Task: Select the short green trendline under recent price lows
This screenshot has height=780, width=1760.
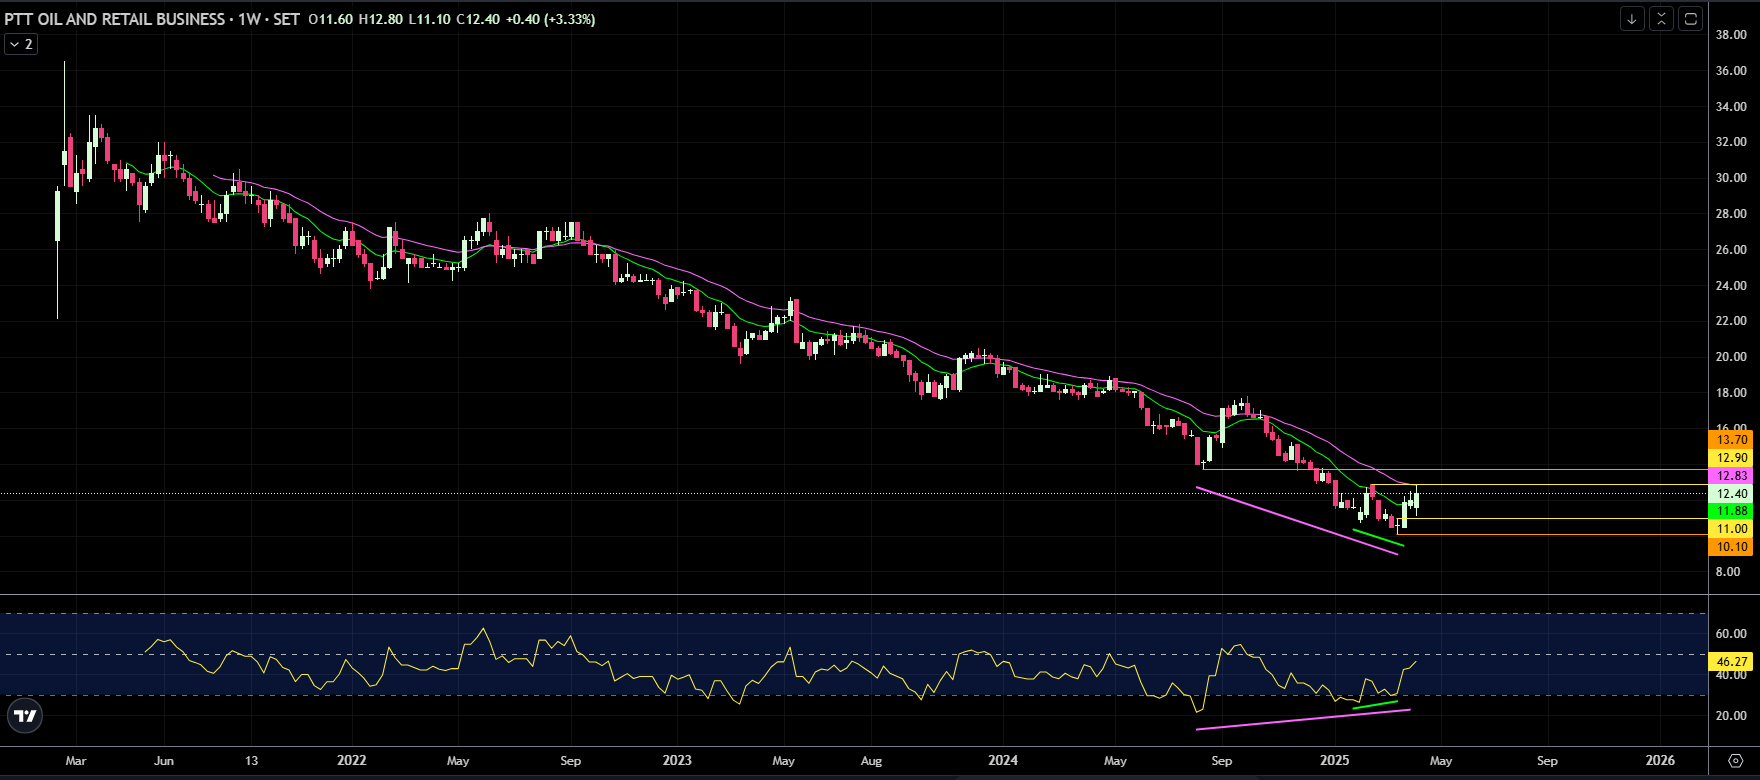Action: tap(1378, 538)
